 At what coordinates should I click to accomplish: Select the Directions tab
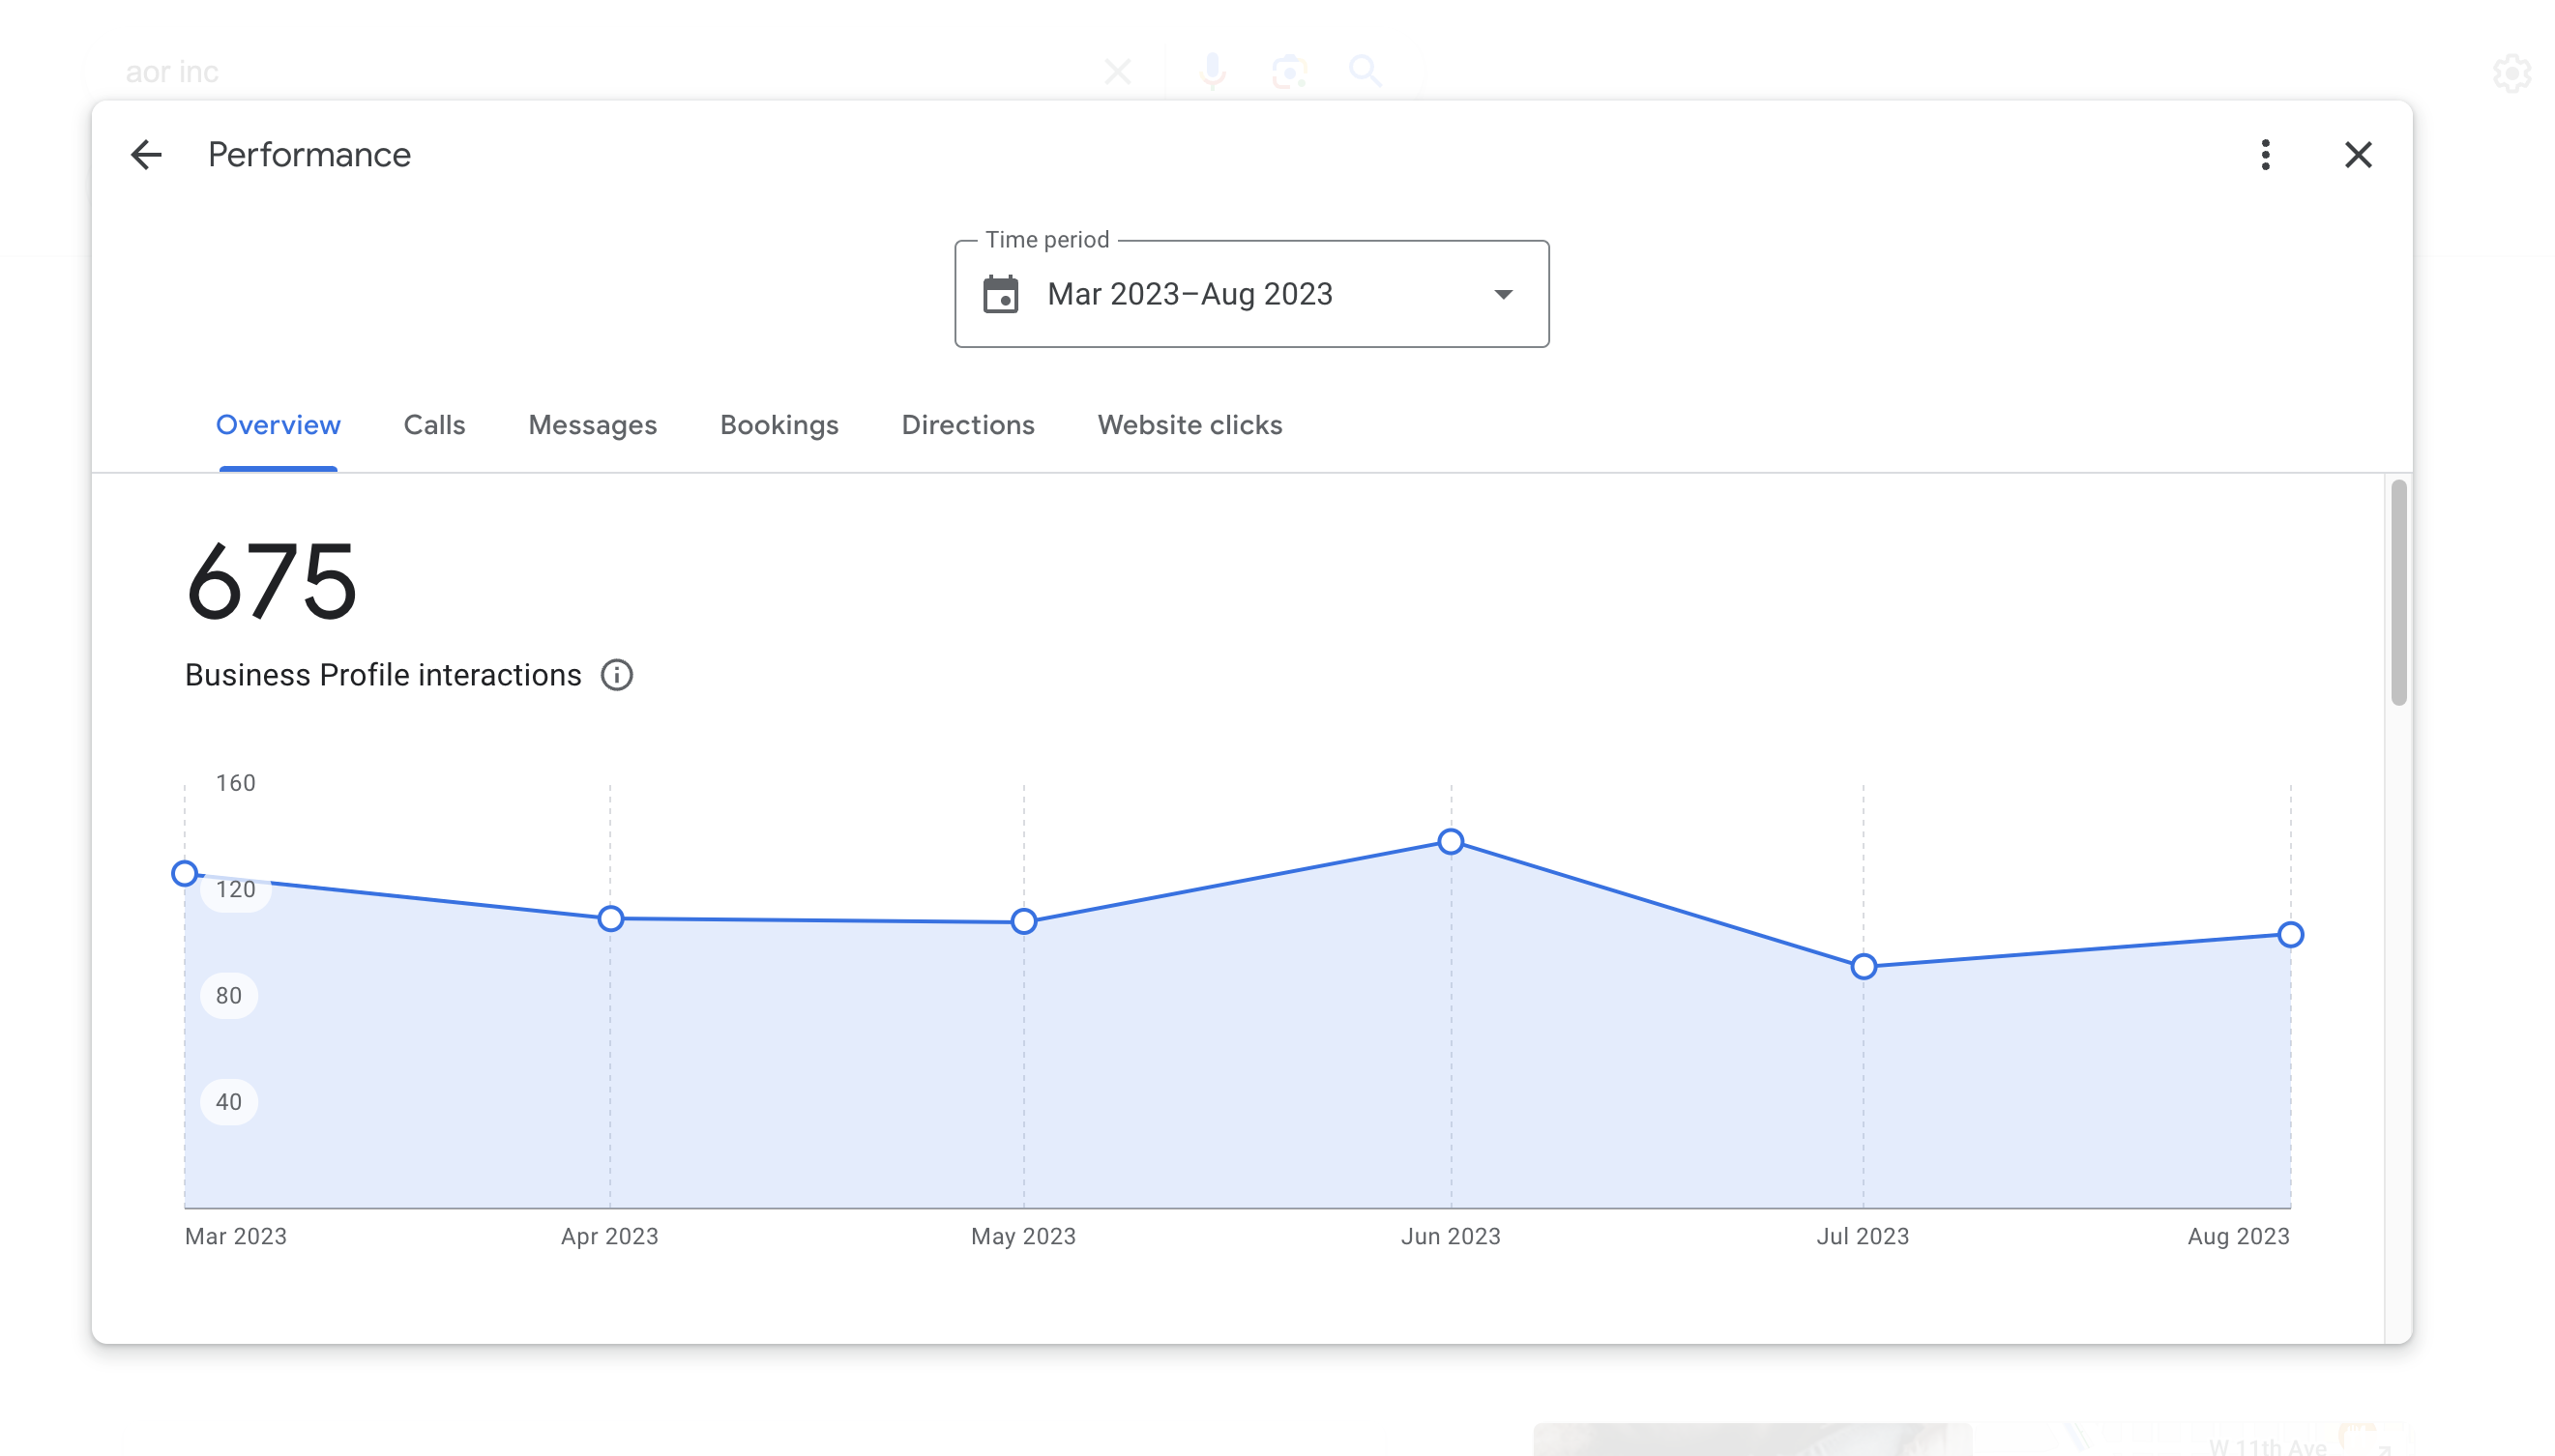pos(967,425)
